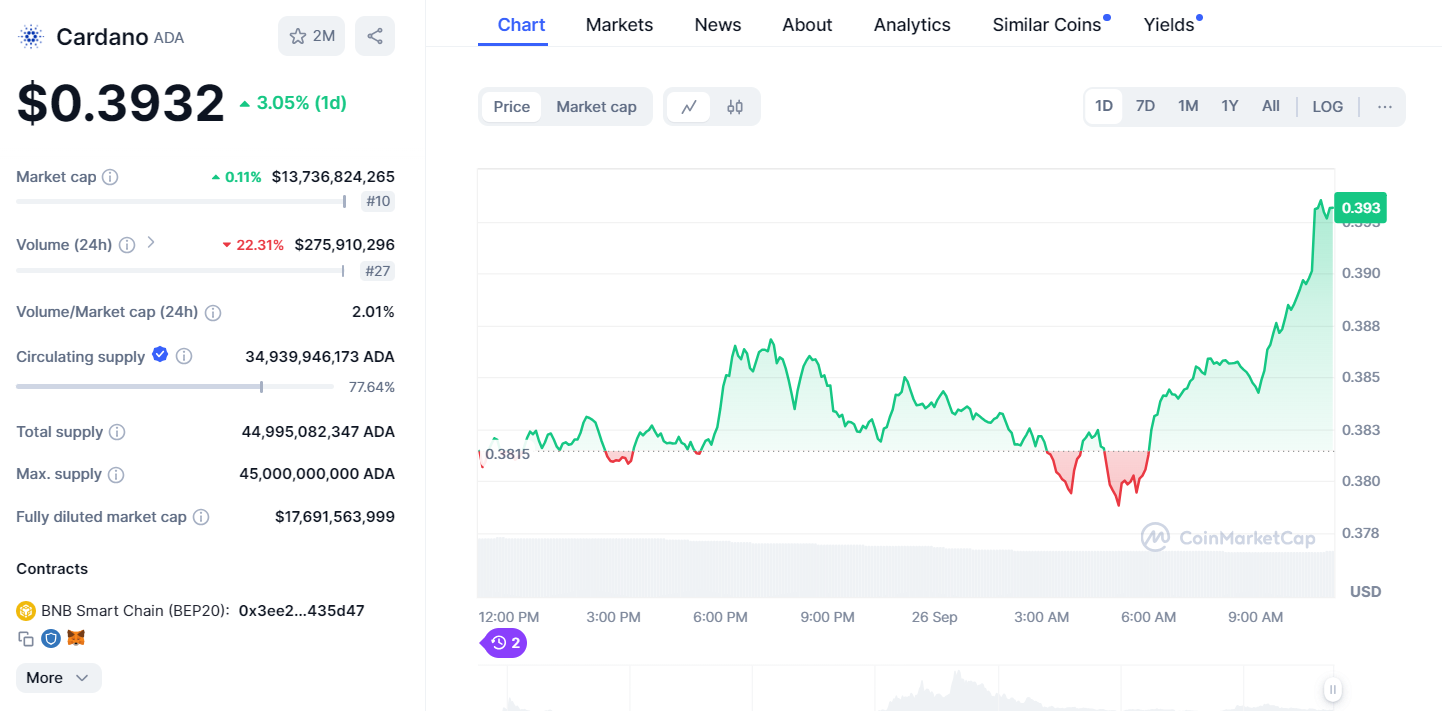Open the Market cap info tooltip
The width and height of the screenshot is (1442, 711).
pos(110,177)
